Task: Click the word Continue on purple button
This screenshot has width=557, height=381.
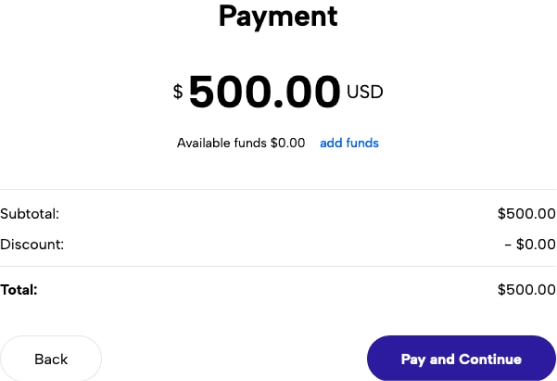Action: pyautogui.click(x=490, y=359)
